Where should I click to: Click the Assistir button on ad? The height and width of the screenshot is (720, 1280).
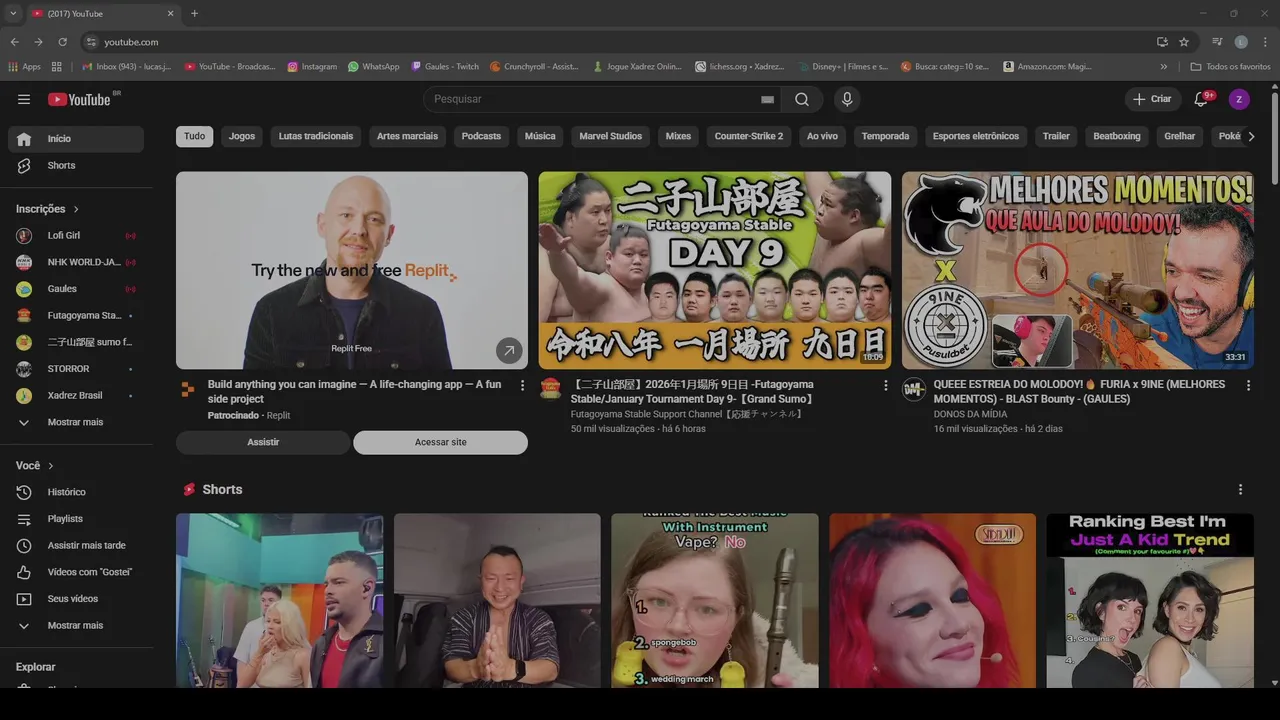click(263, 442)
